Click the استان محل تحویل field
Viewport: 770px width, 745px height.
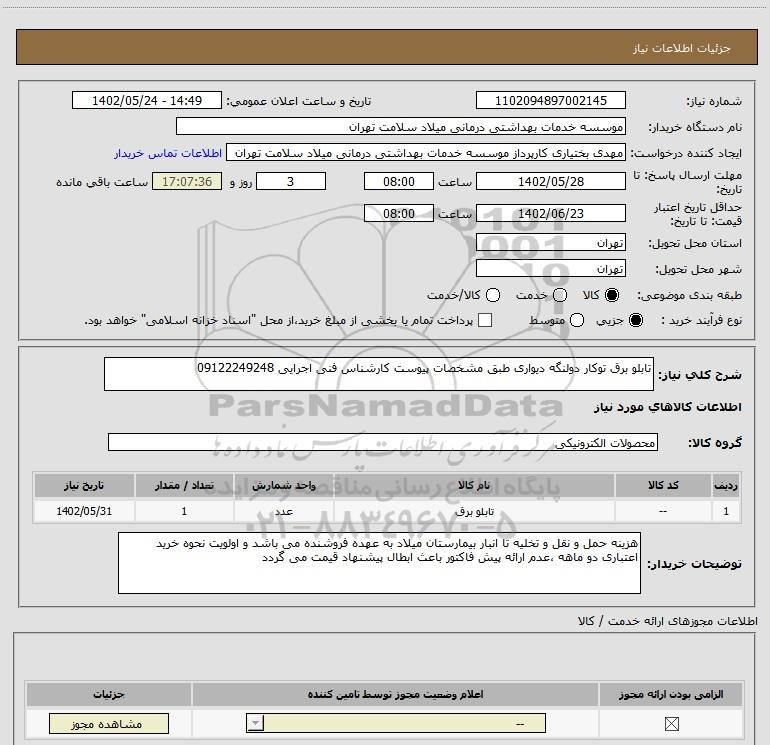coord(551,243)
